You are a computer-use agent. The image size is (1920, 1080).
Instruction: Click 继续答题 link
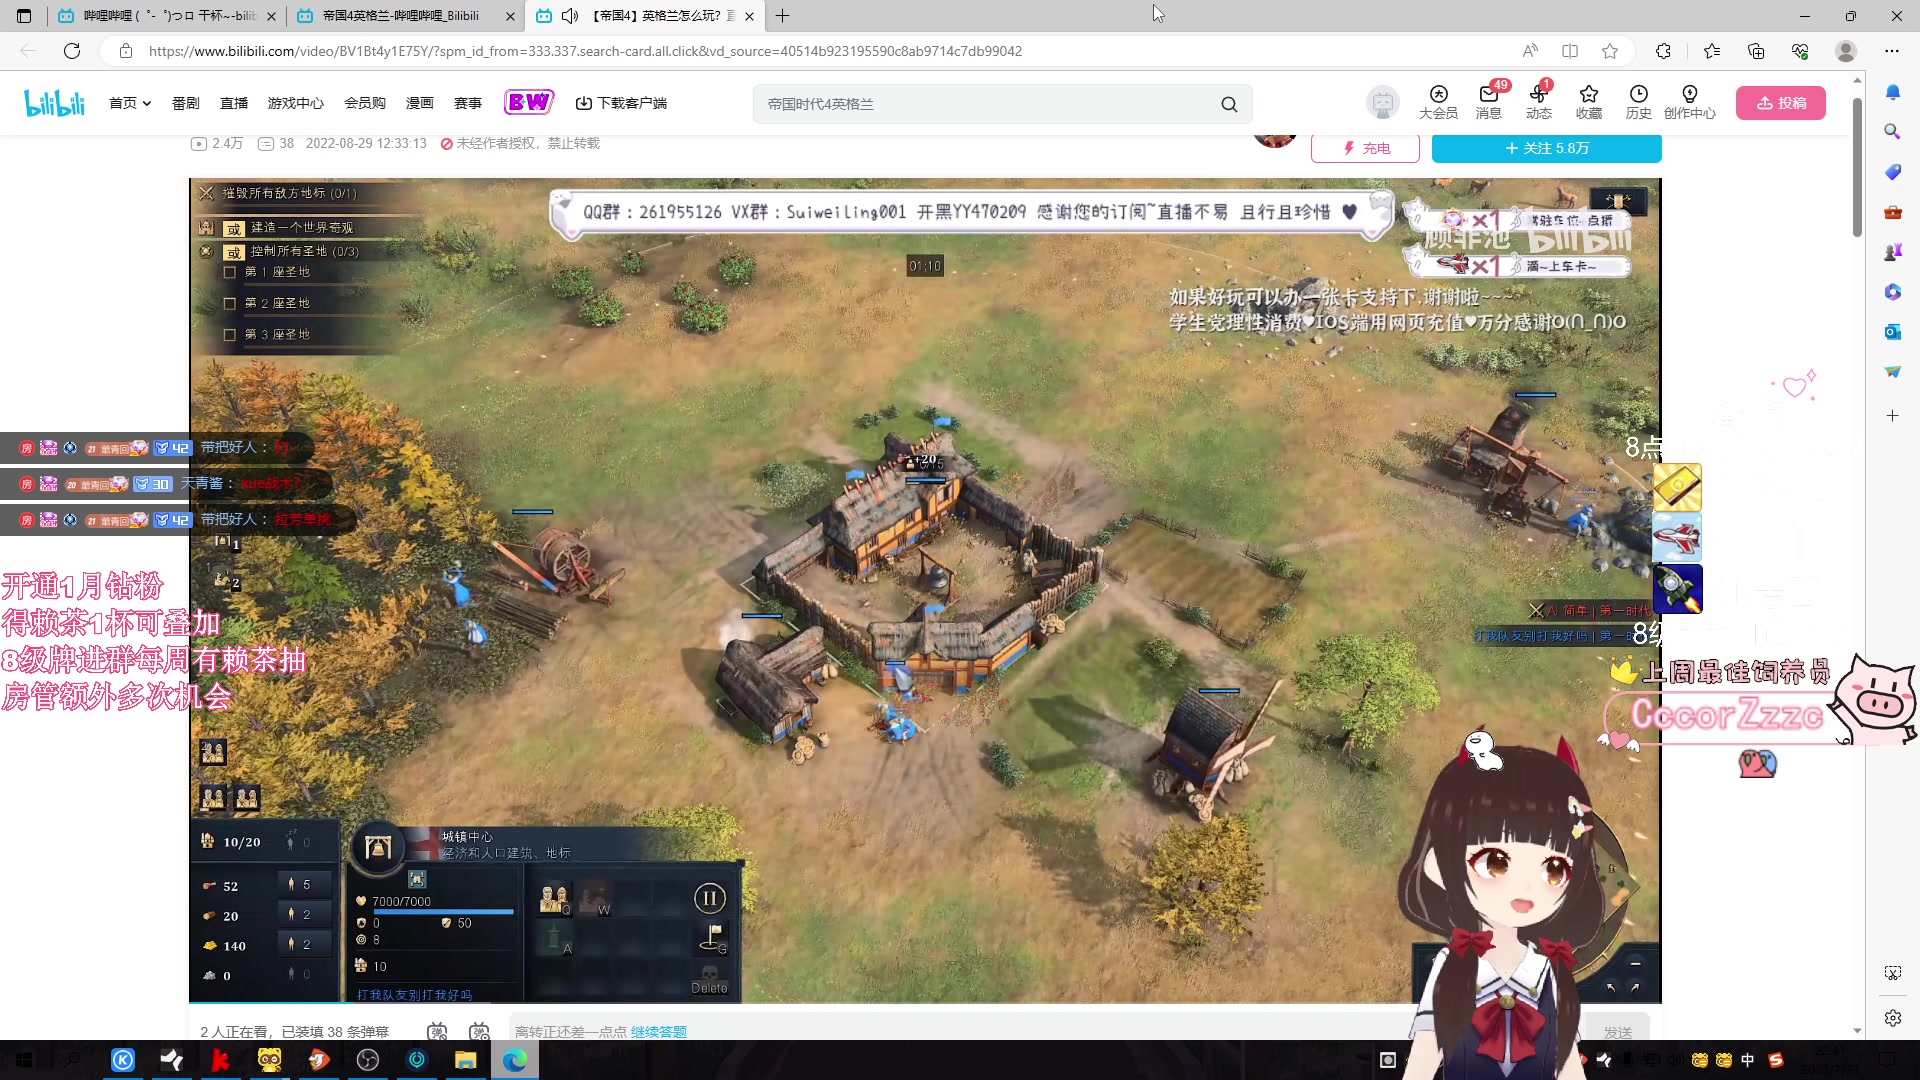(658, 1032)
